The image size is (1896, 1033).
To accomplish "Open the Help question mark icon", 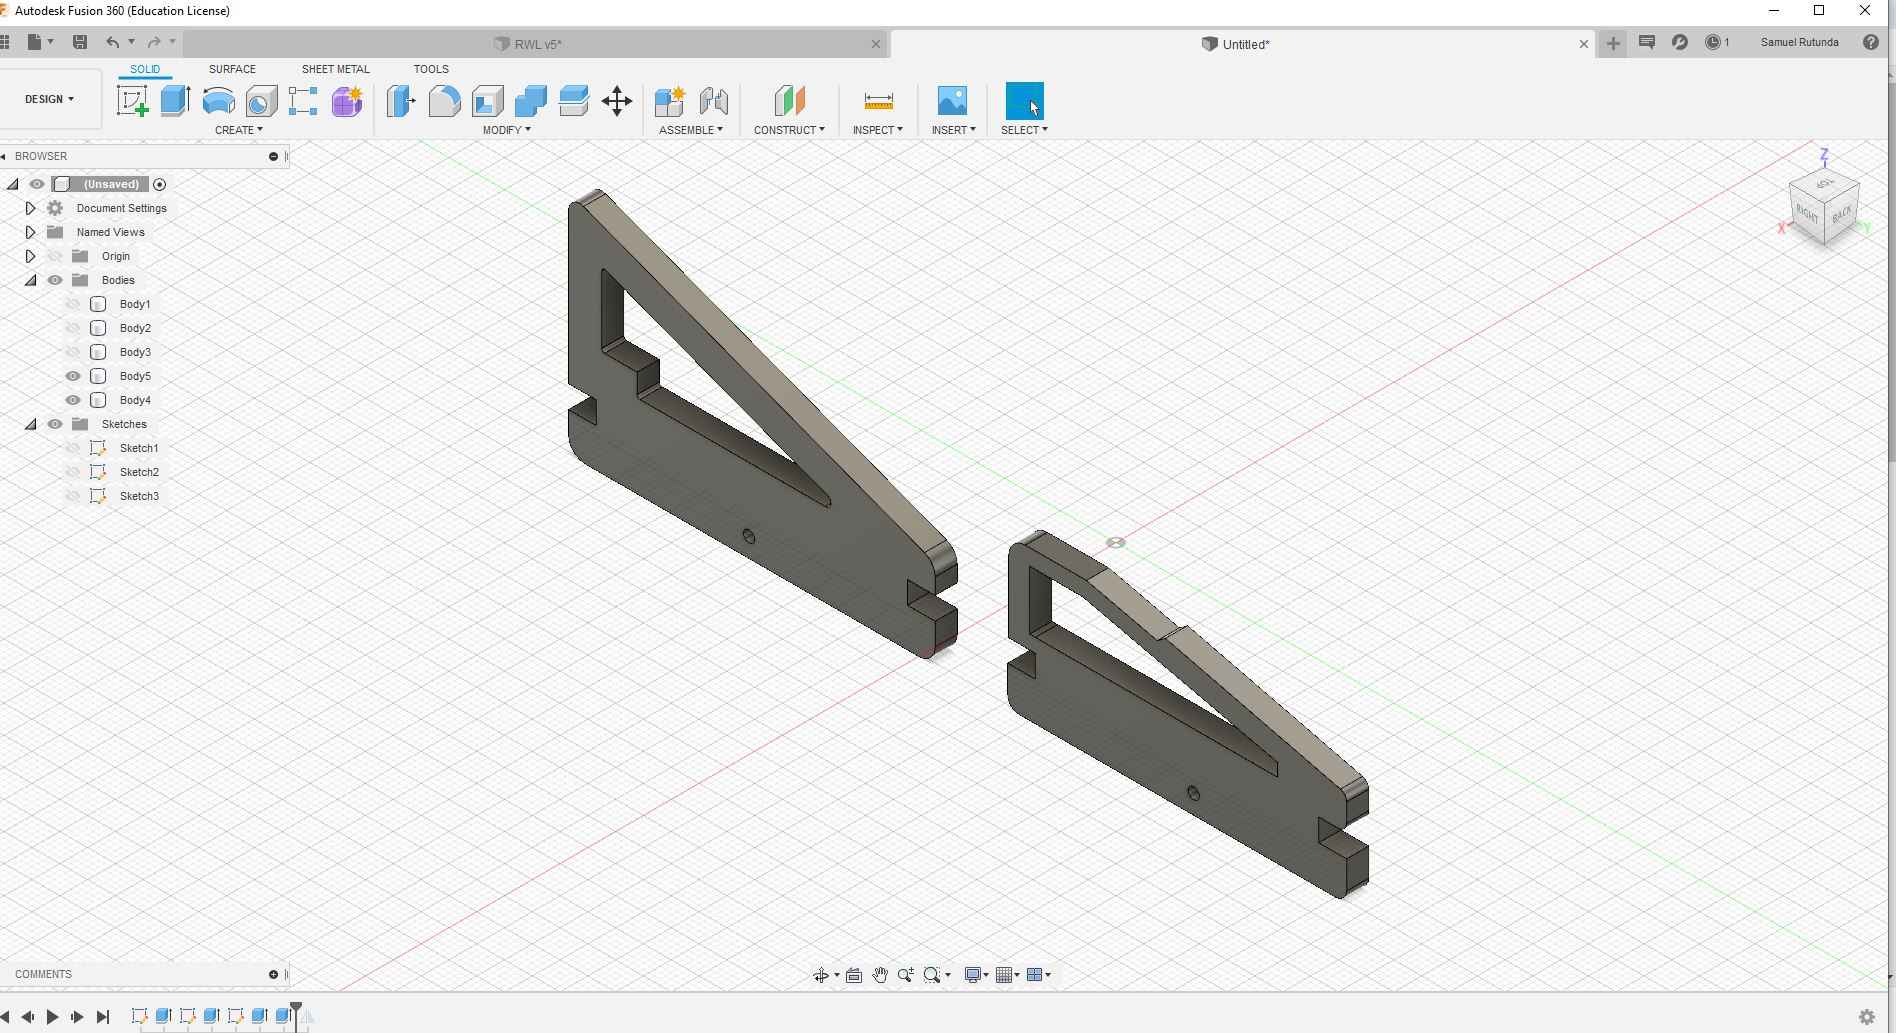I will (x=1870, y=42).
